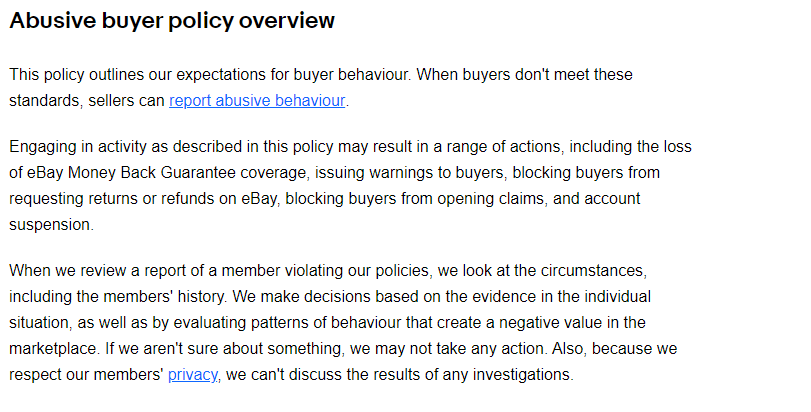Click the "Abusive buyer policy overview" heading

[x=172, y=21]
